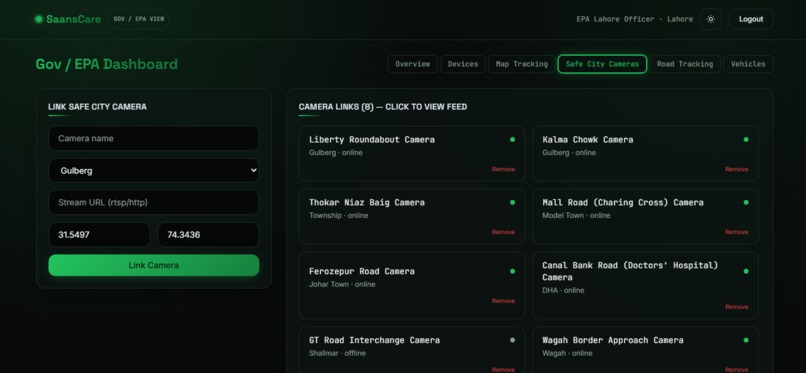Screen dimensions: 806x373
Task: View the Wagah Border Approach Camera feed
Action: pos(645,350)
